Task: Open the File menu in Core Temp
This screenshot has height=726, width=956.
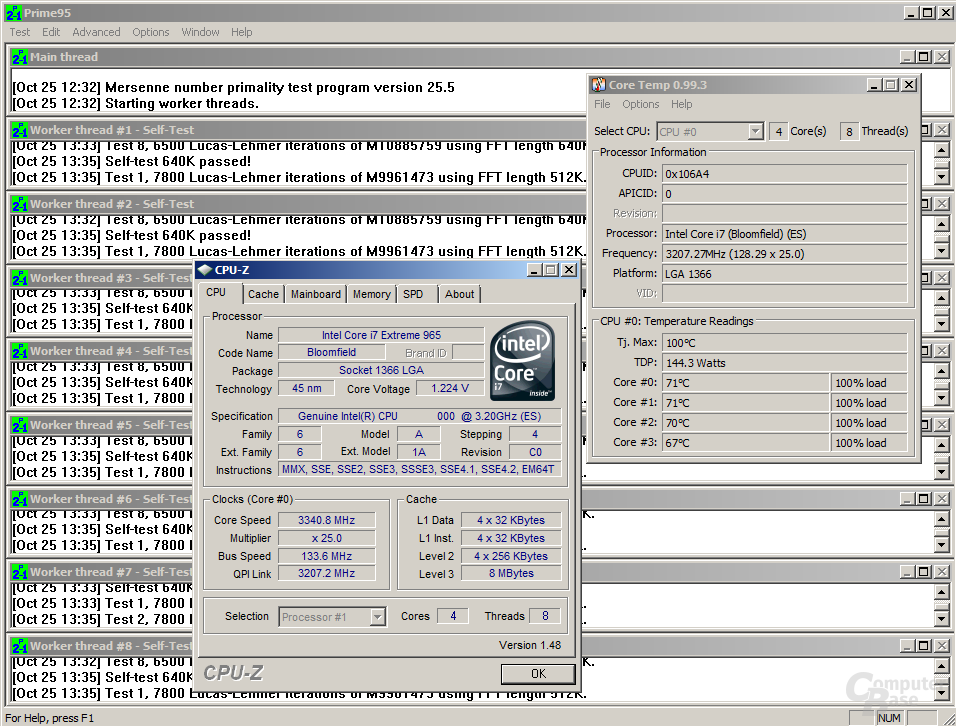Action: (x=602, y=104)
